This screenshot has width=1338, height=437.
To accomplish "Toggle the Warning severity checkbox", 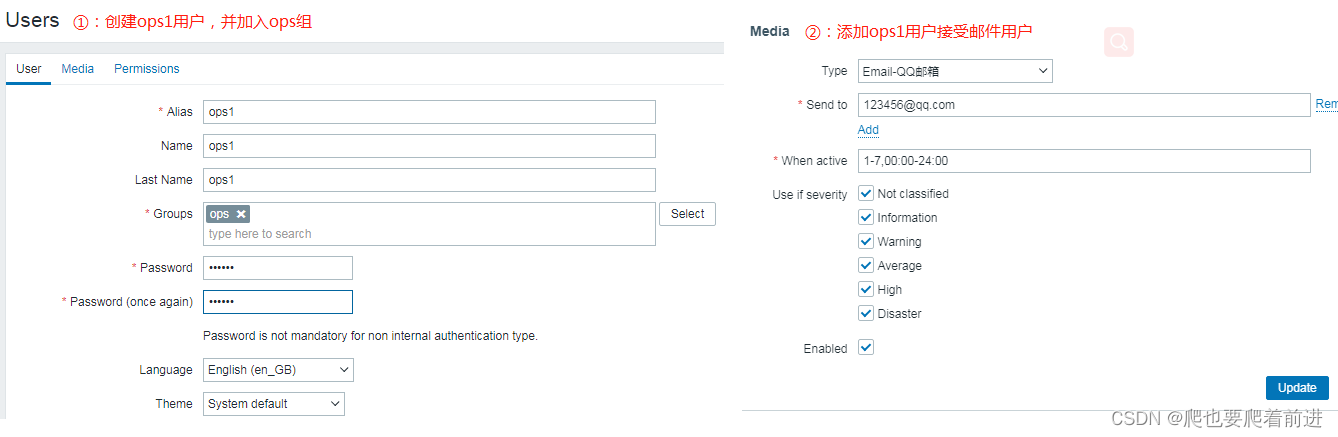I will click(866, 241).
